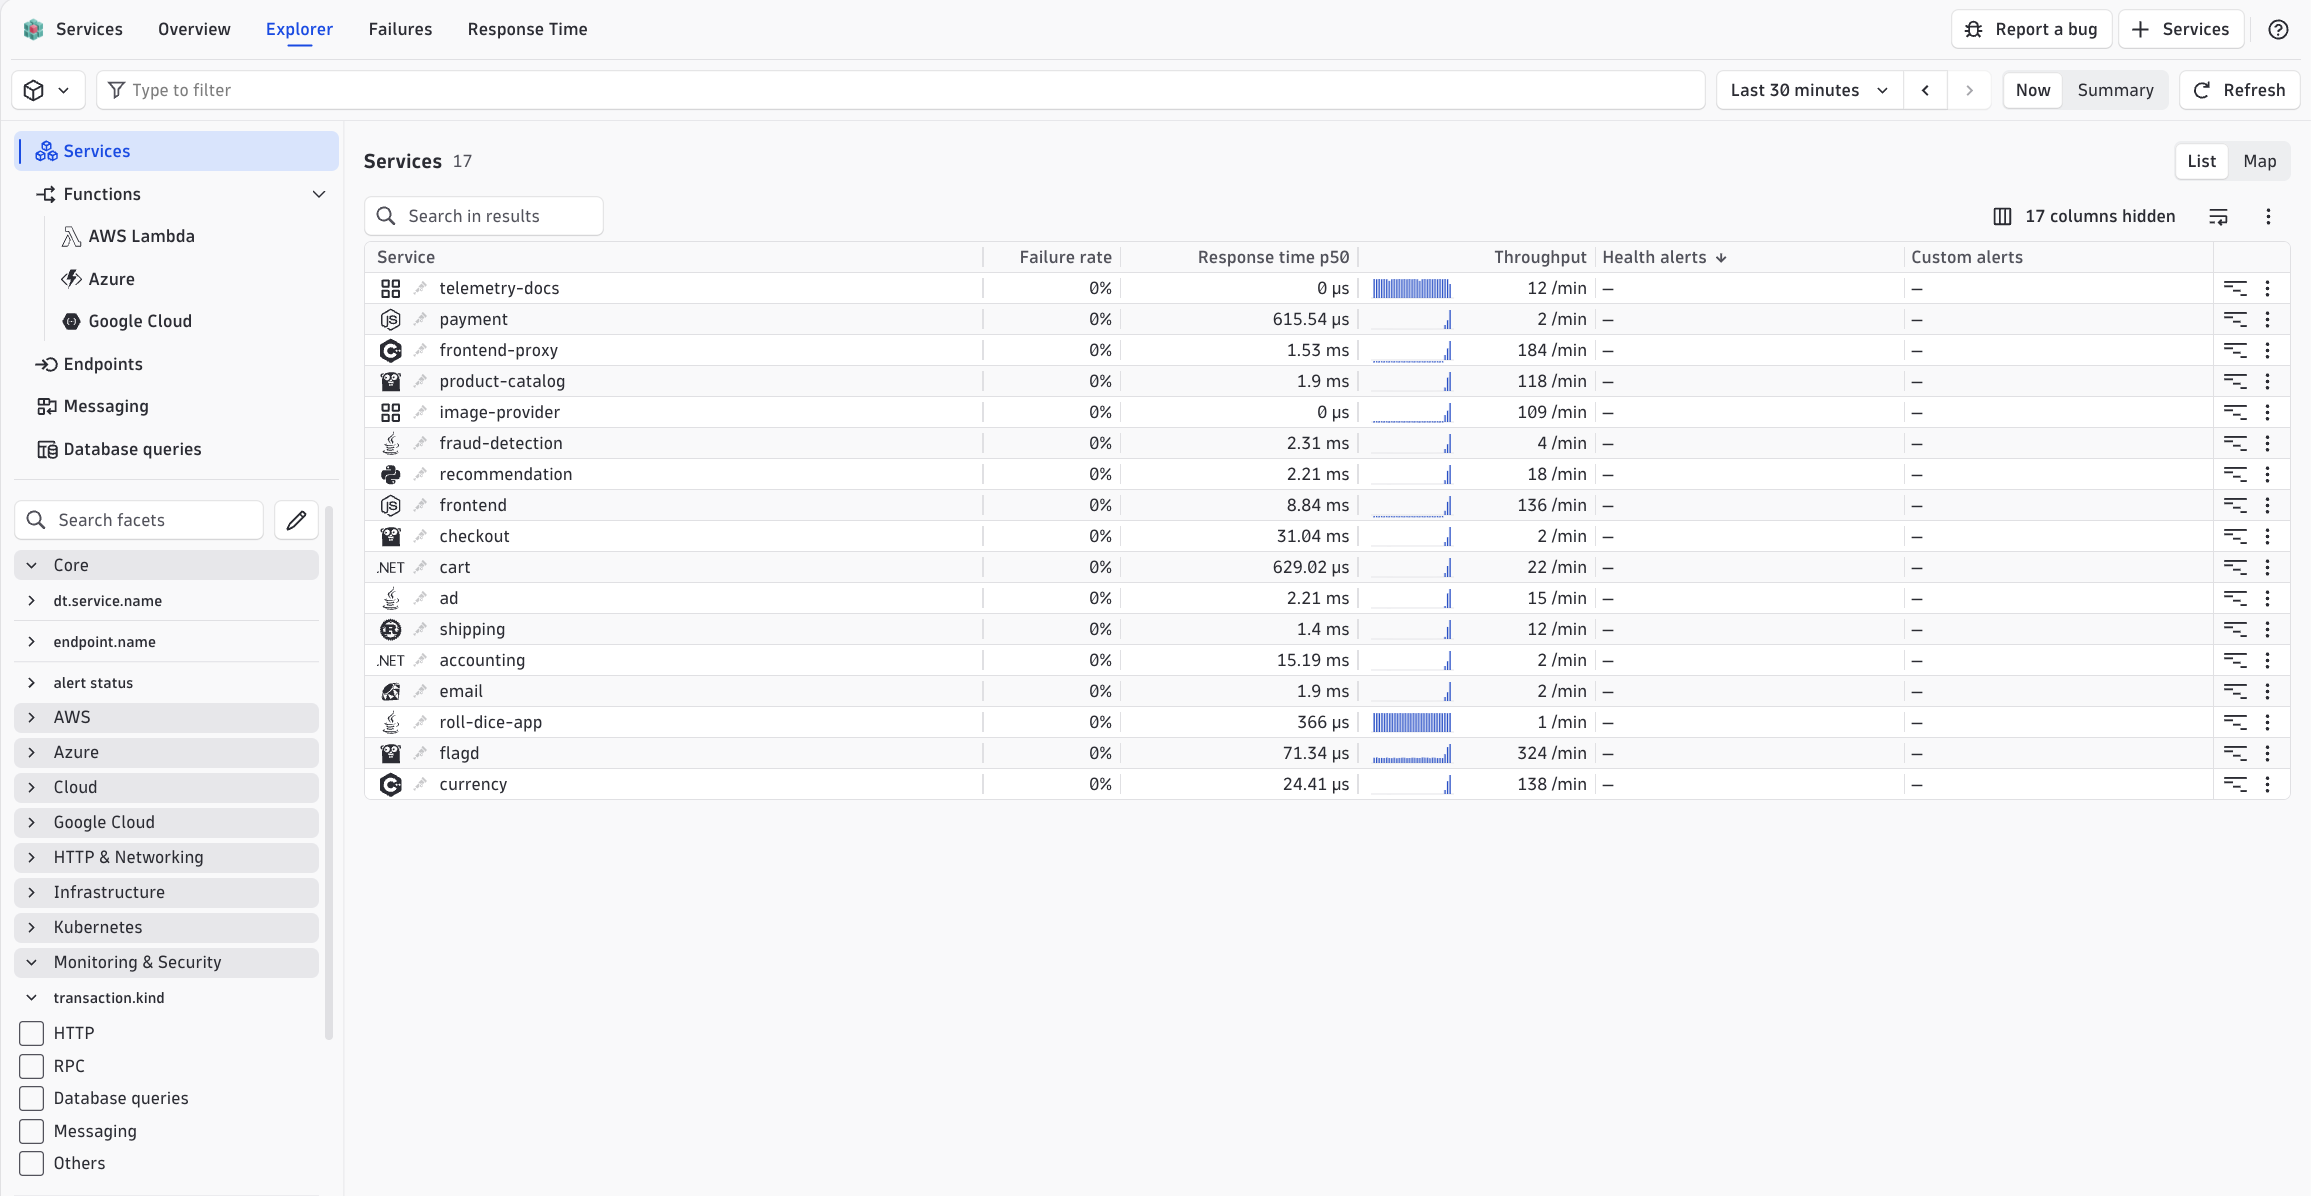2311x1196 pixels.
Task: Click the Summary button
Action: tap(2115, 90)
